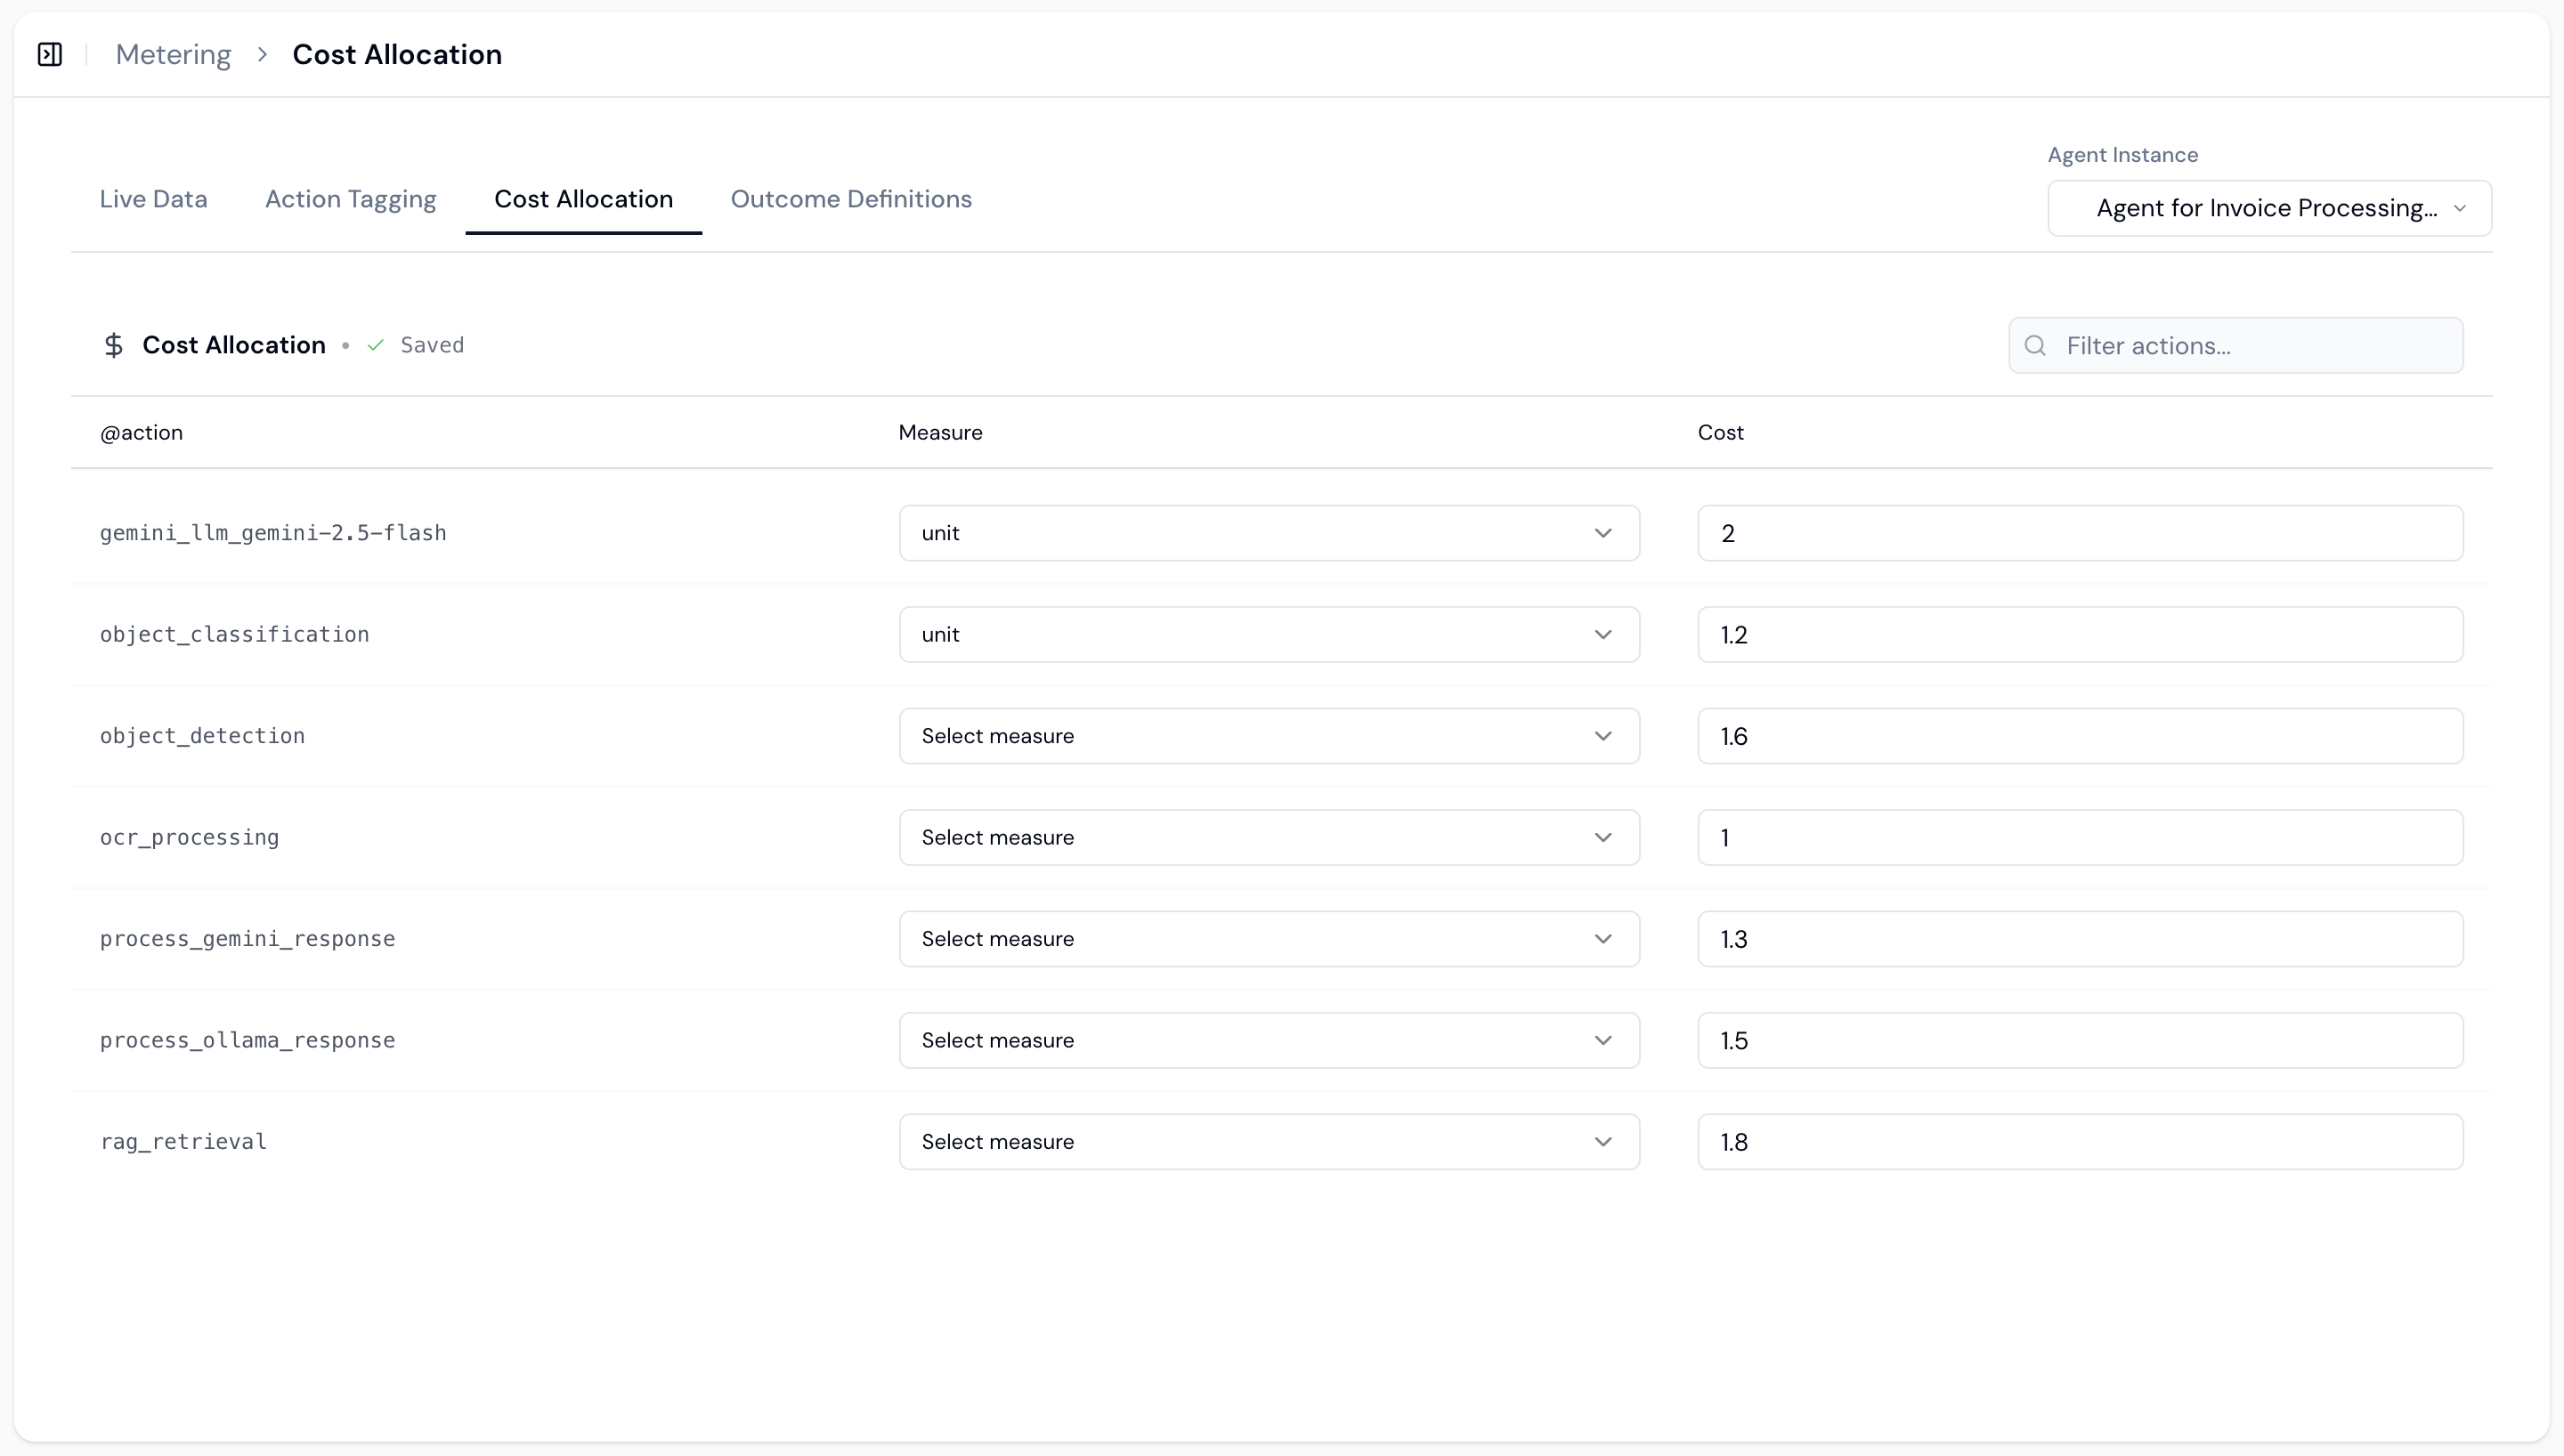Viewport: 2564px width, 1456px height.
Task: Click the Cost Allocation breadcrumb
Action: tap(396, 54)
